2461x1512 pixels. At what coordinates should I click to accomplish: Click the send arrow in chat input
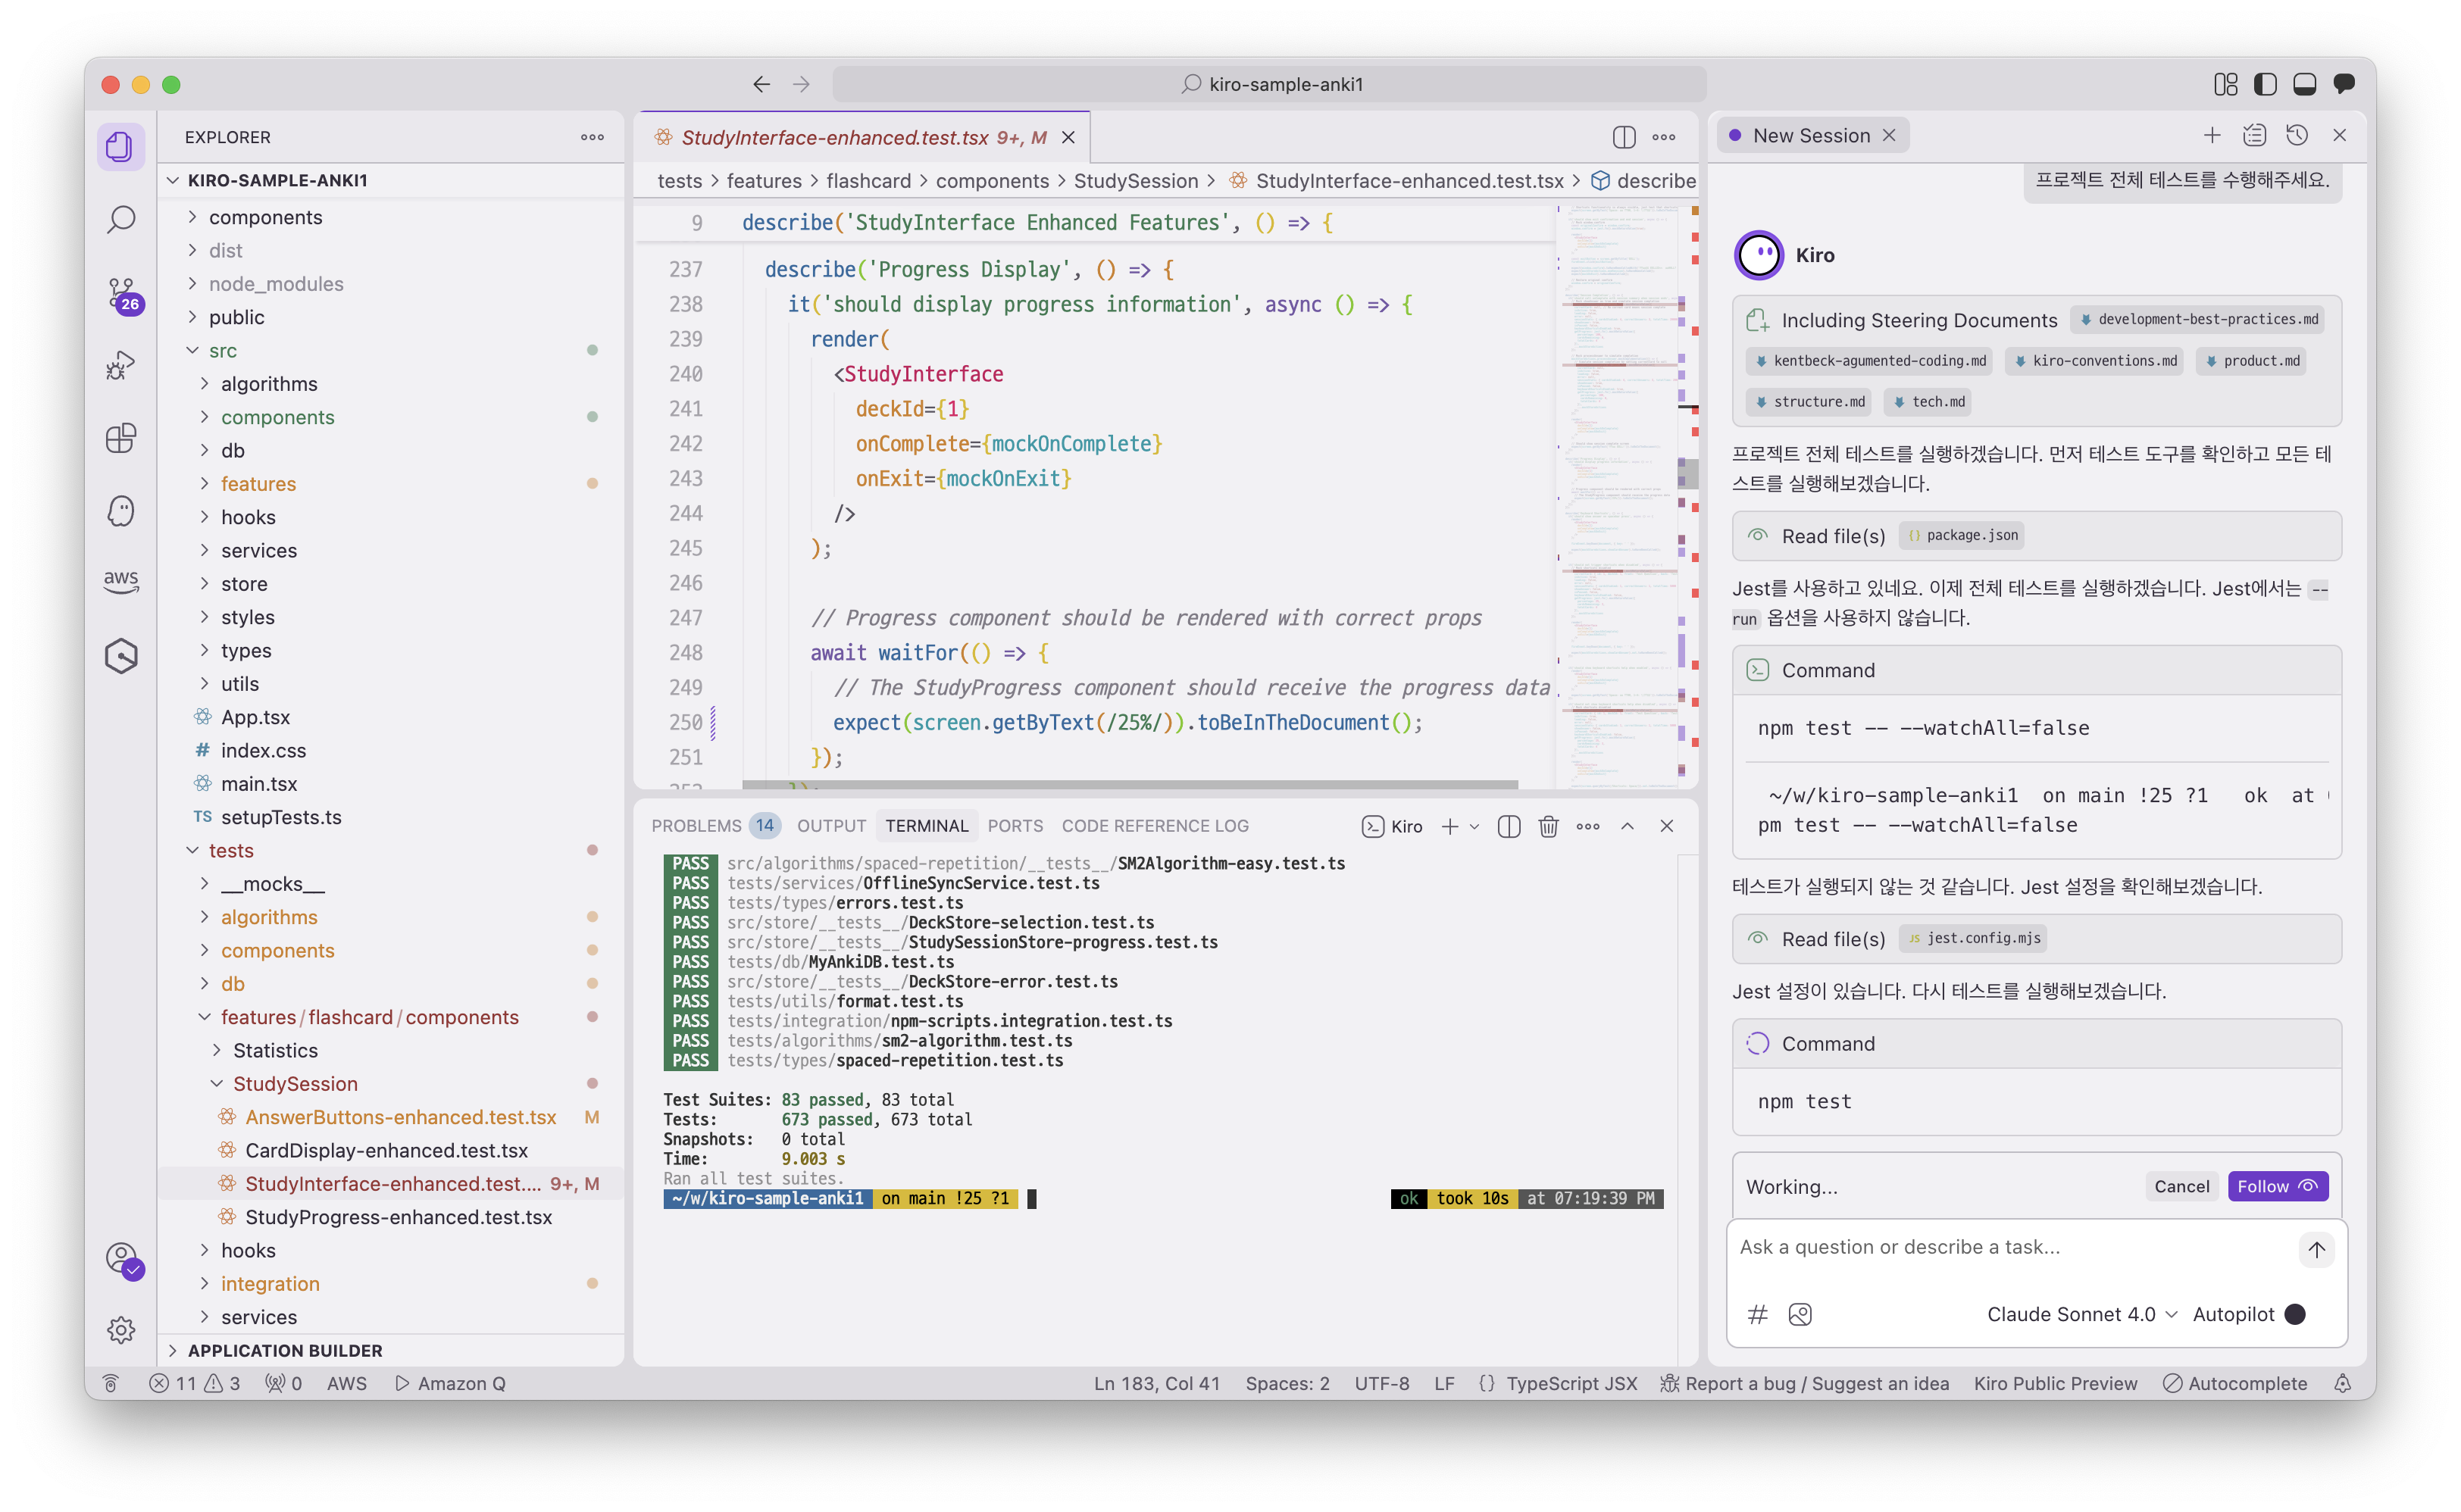coord(2316,1249)
